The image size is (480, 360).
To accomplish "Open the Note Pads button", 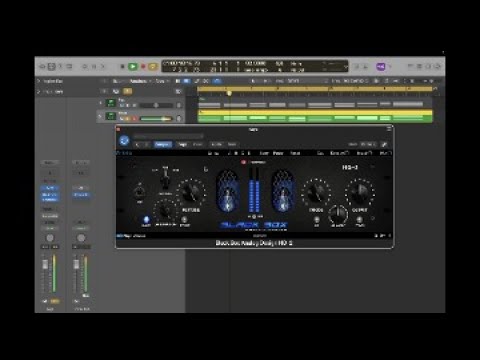I will click(x=420, y=67).
